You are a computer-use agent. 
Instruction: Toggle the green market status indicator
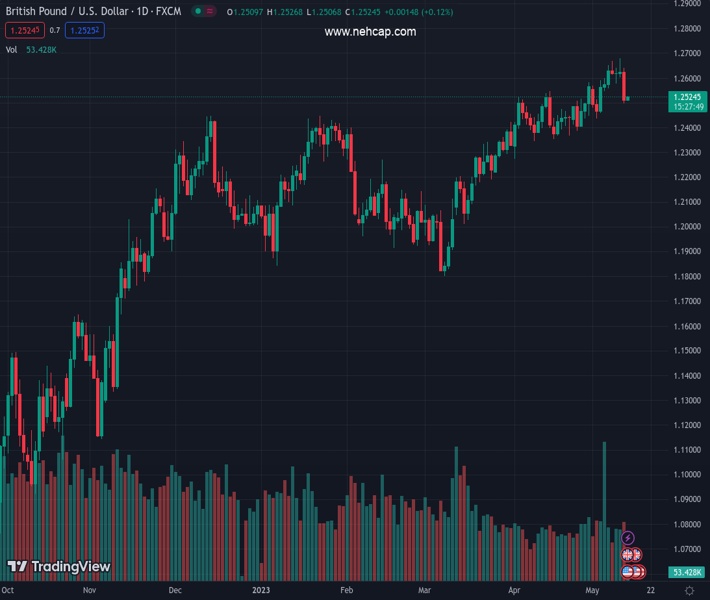click(198, 12)
